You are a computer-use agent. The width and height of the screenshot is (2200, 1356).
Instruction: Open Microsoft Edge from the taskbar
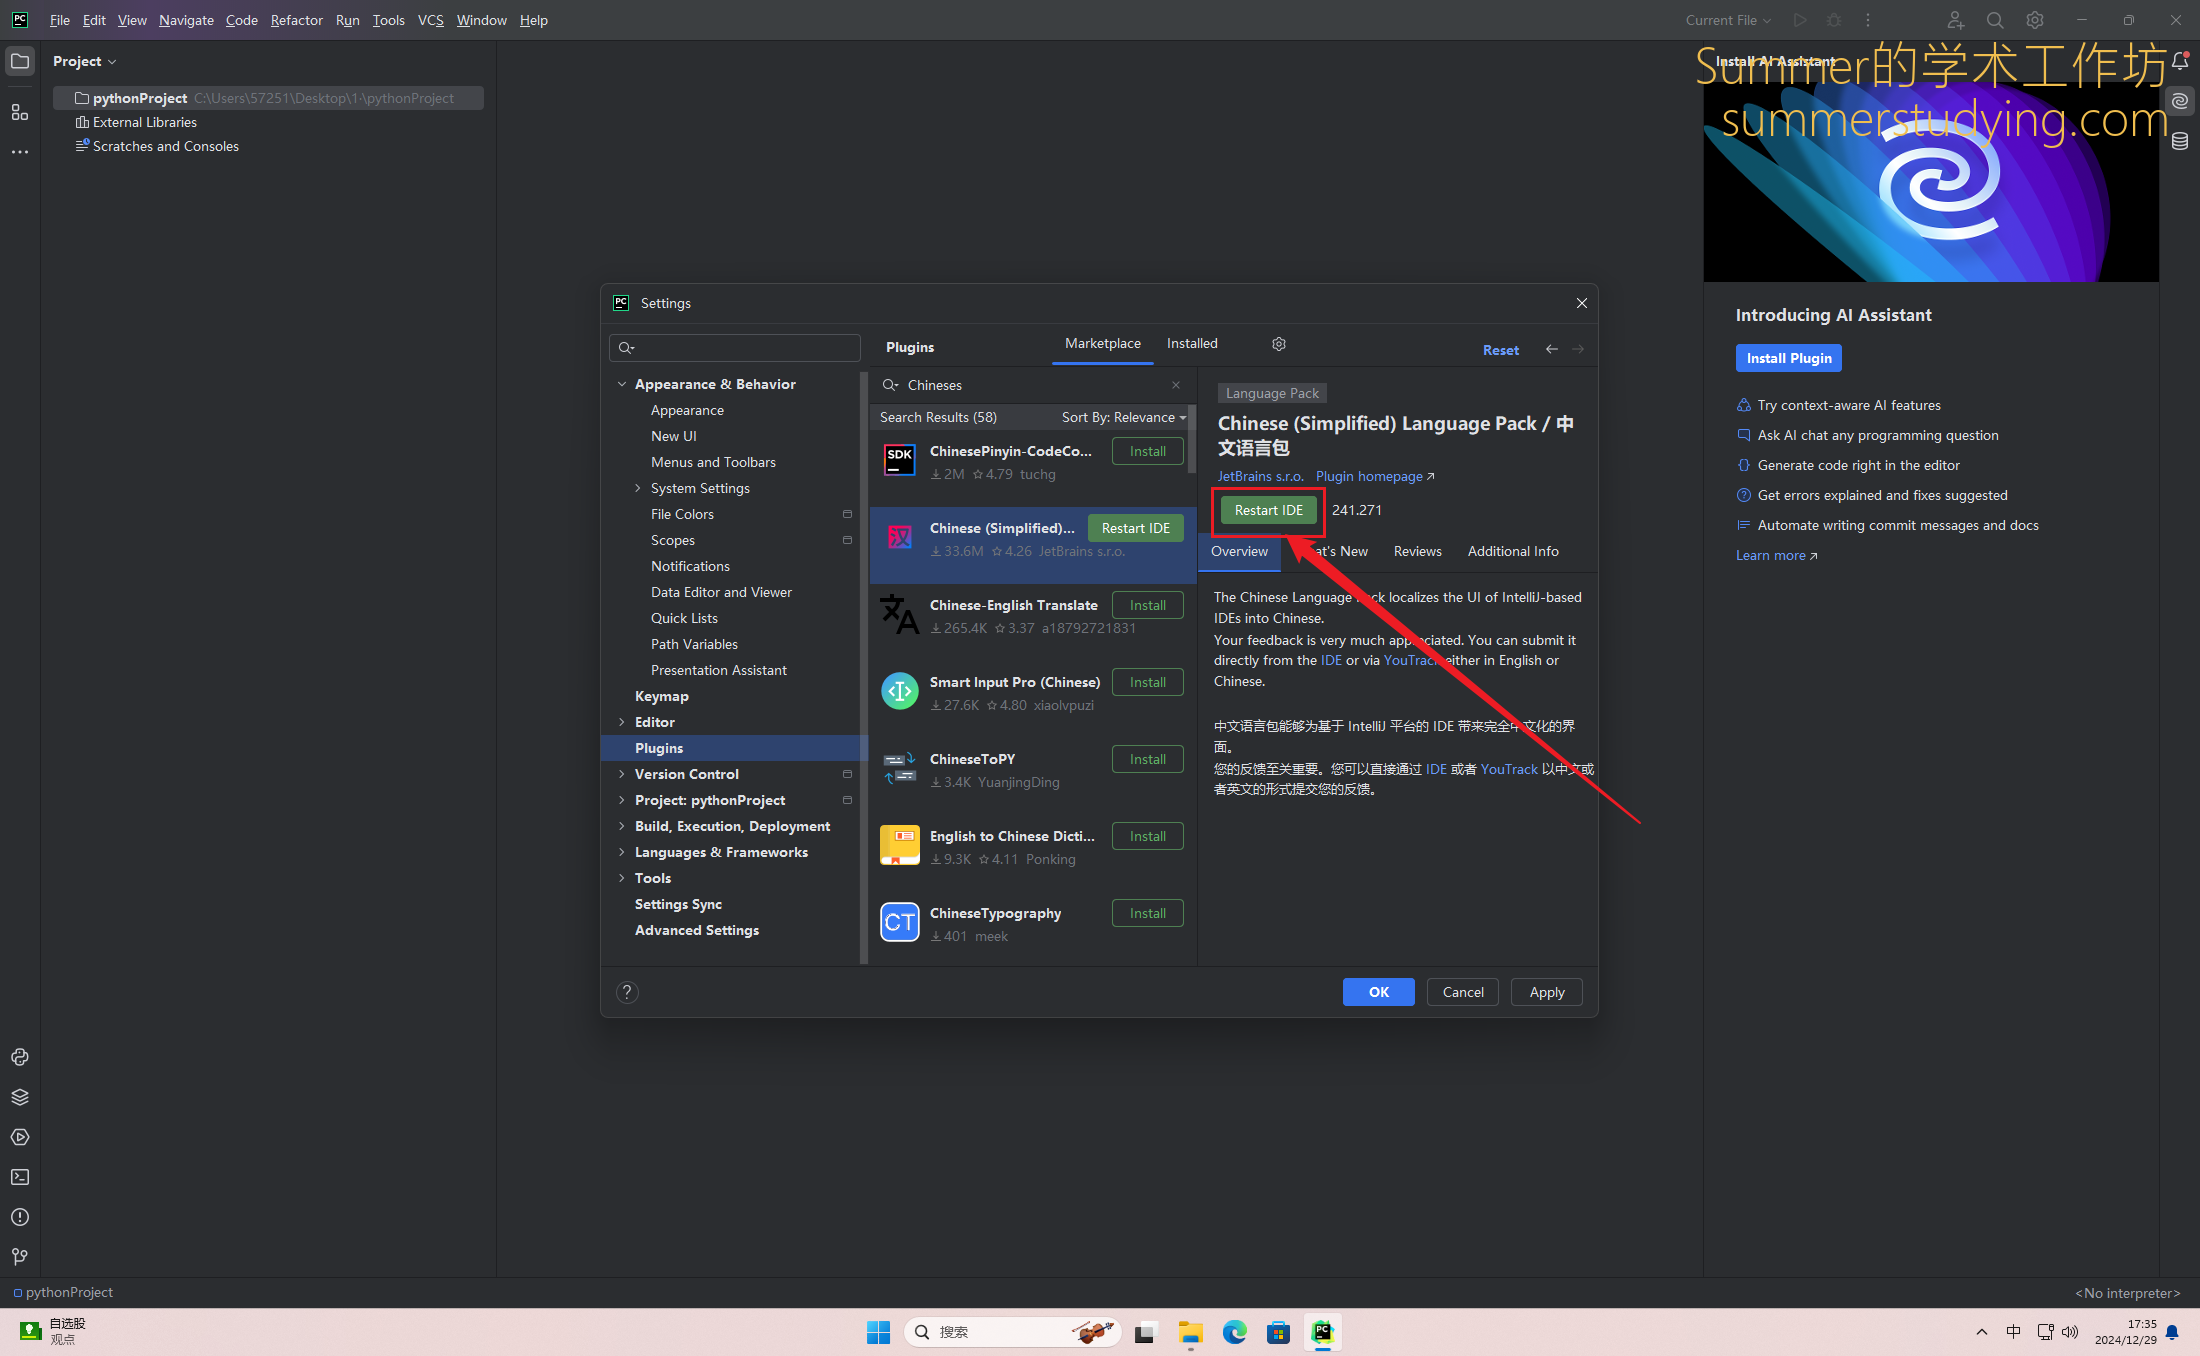pyautogui.click(x=1234, y=1332)
